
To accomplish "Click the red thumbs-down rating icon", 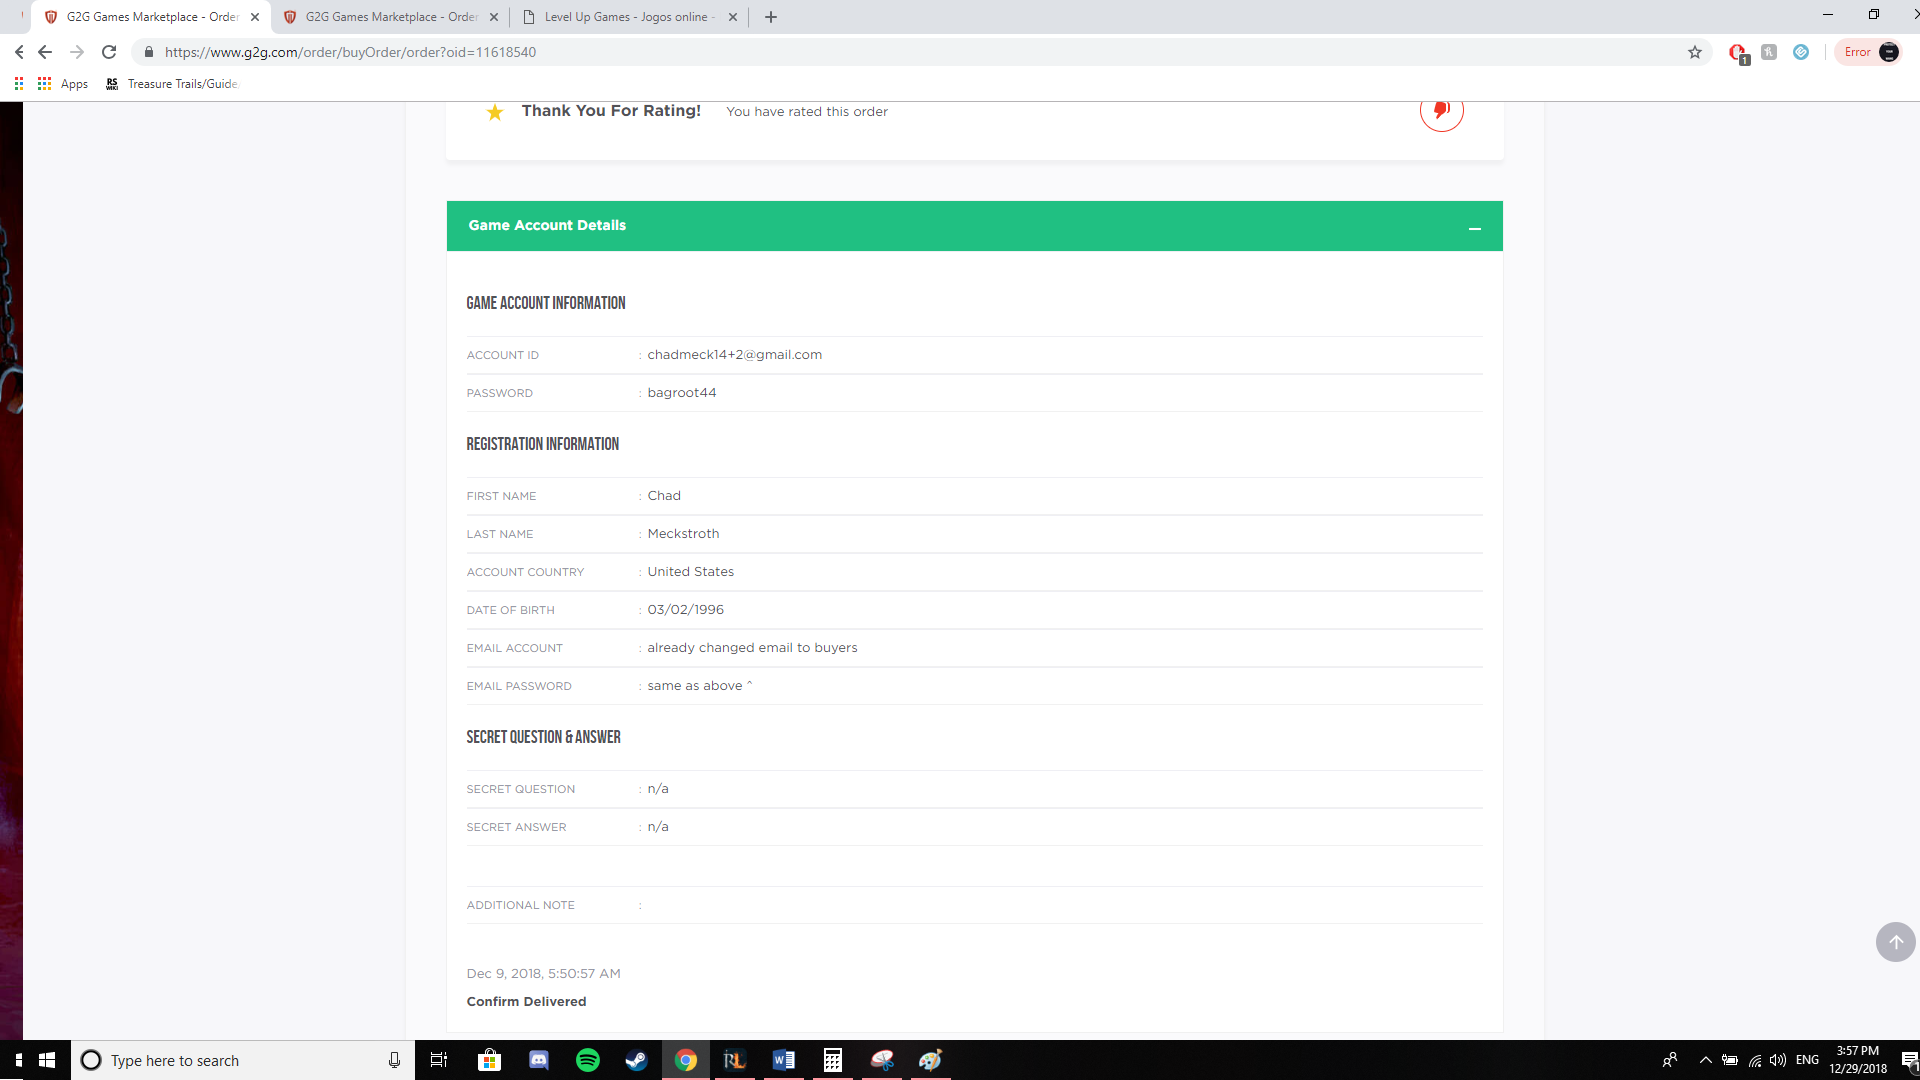I will (x=1441, y=110).
